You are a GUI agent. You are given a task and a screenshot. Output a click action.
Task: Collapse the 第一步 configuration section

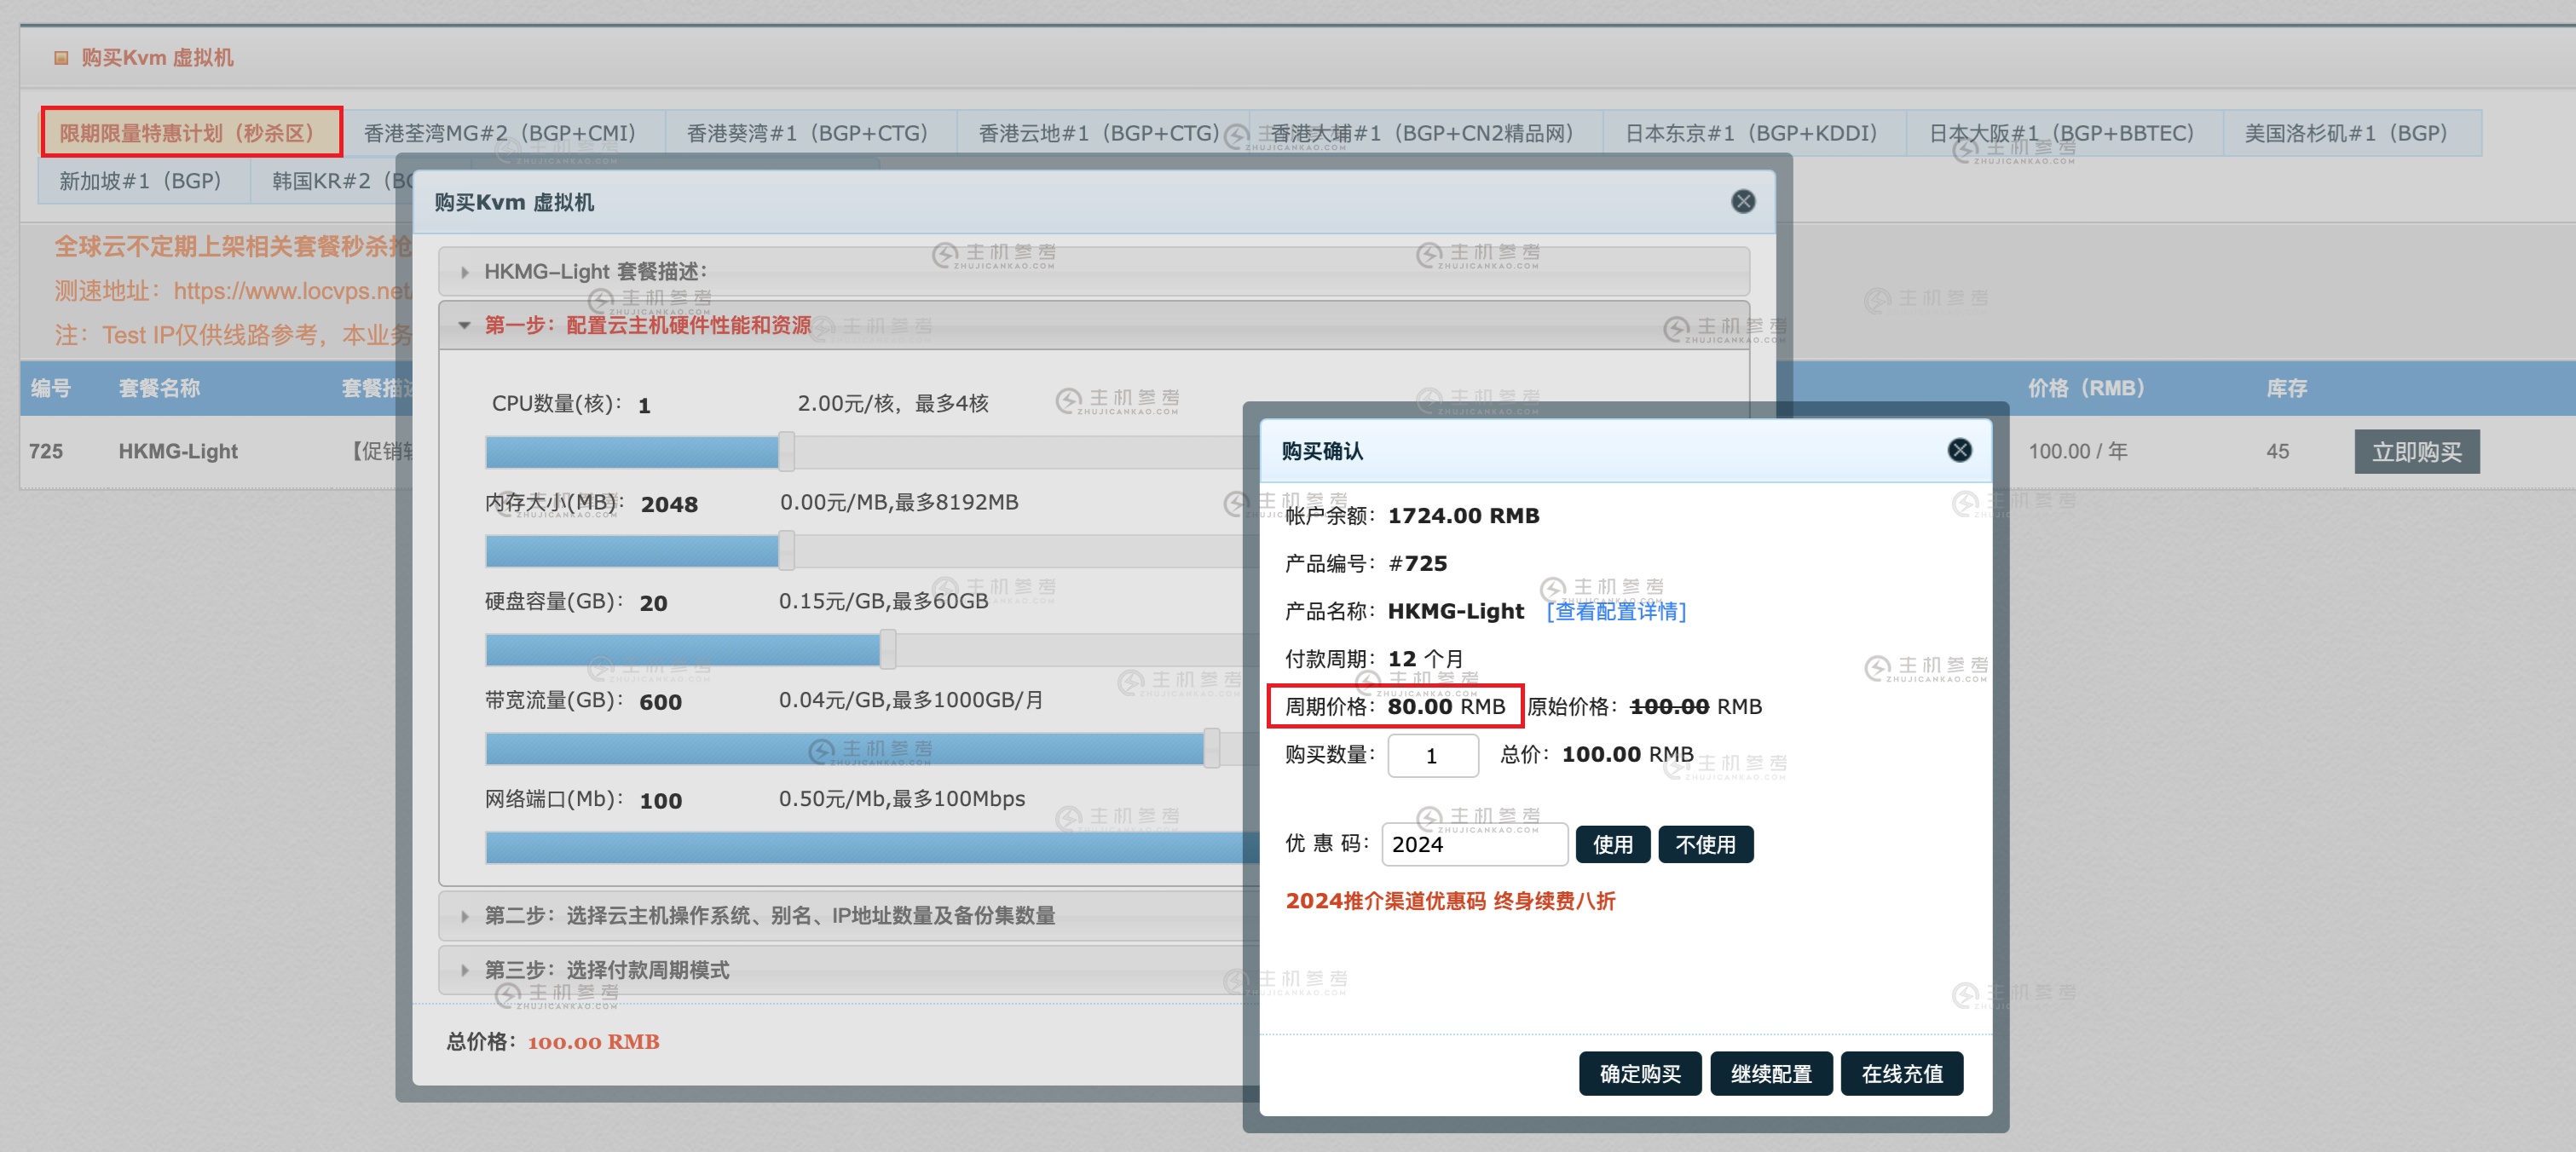pos(648,325)
